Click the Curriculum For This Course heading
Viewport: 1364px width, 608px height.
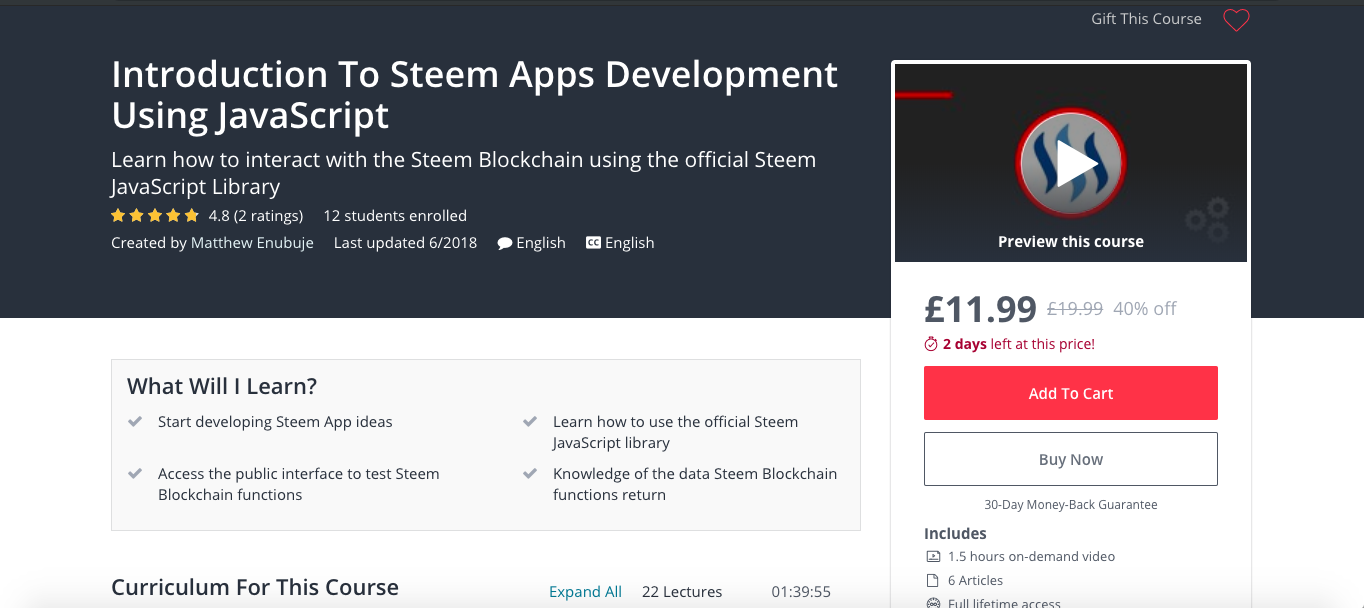(255, 588)
